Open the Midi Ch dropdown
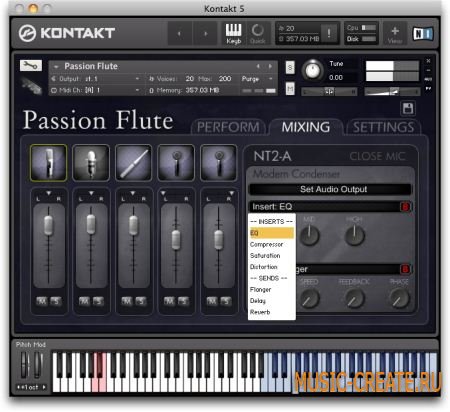The width and height of the screenshot is (450, 412). pos(96,90)
